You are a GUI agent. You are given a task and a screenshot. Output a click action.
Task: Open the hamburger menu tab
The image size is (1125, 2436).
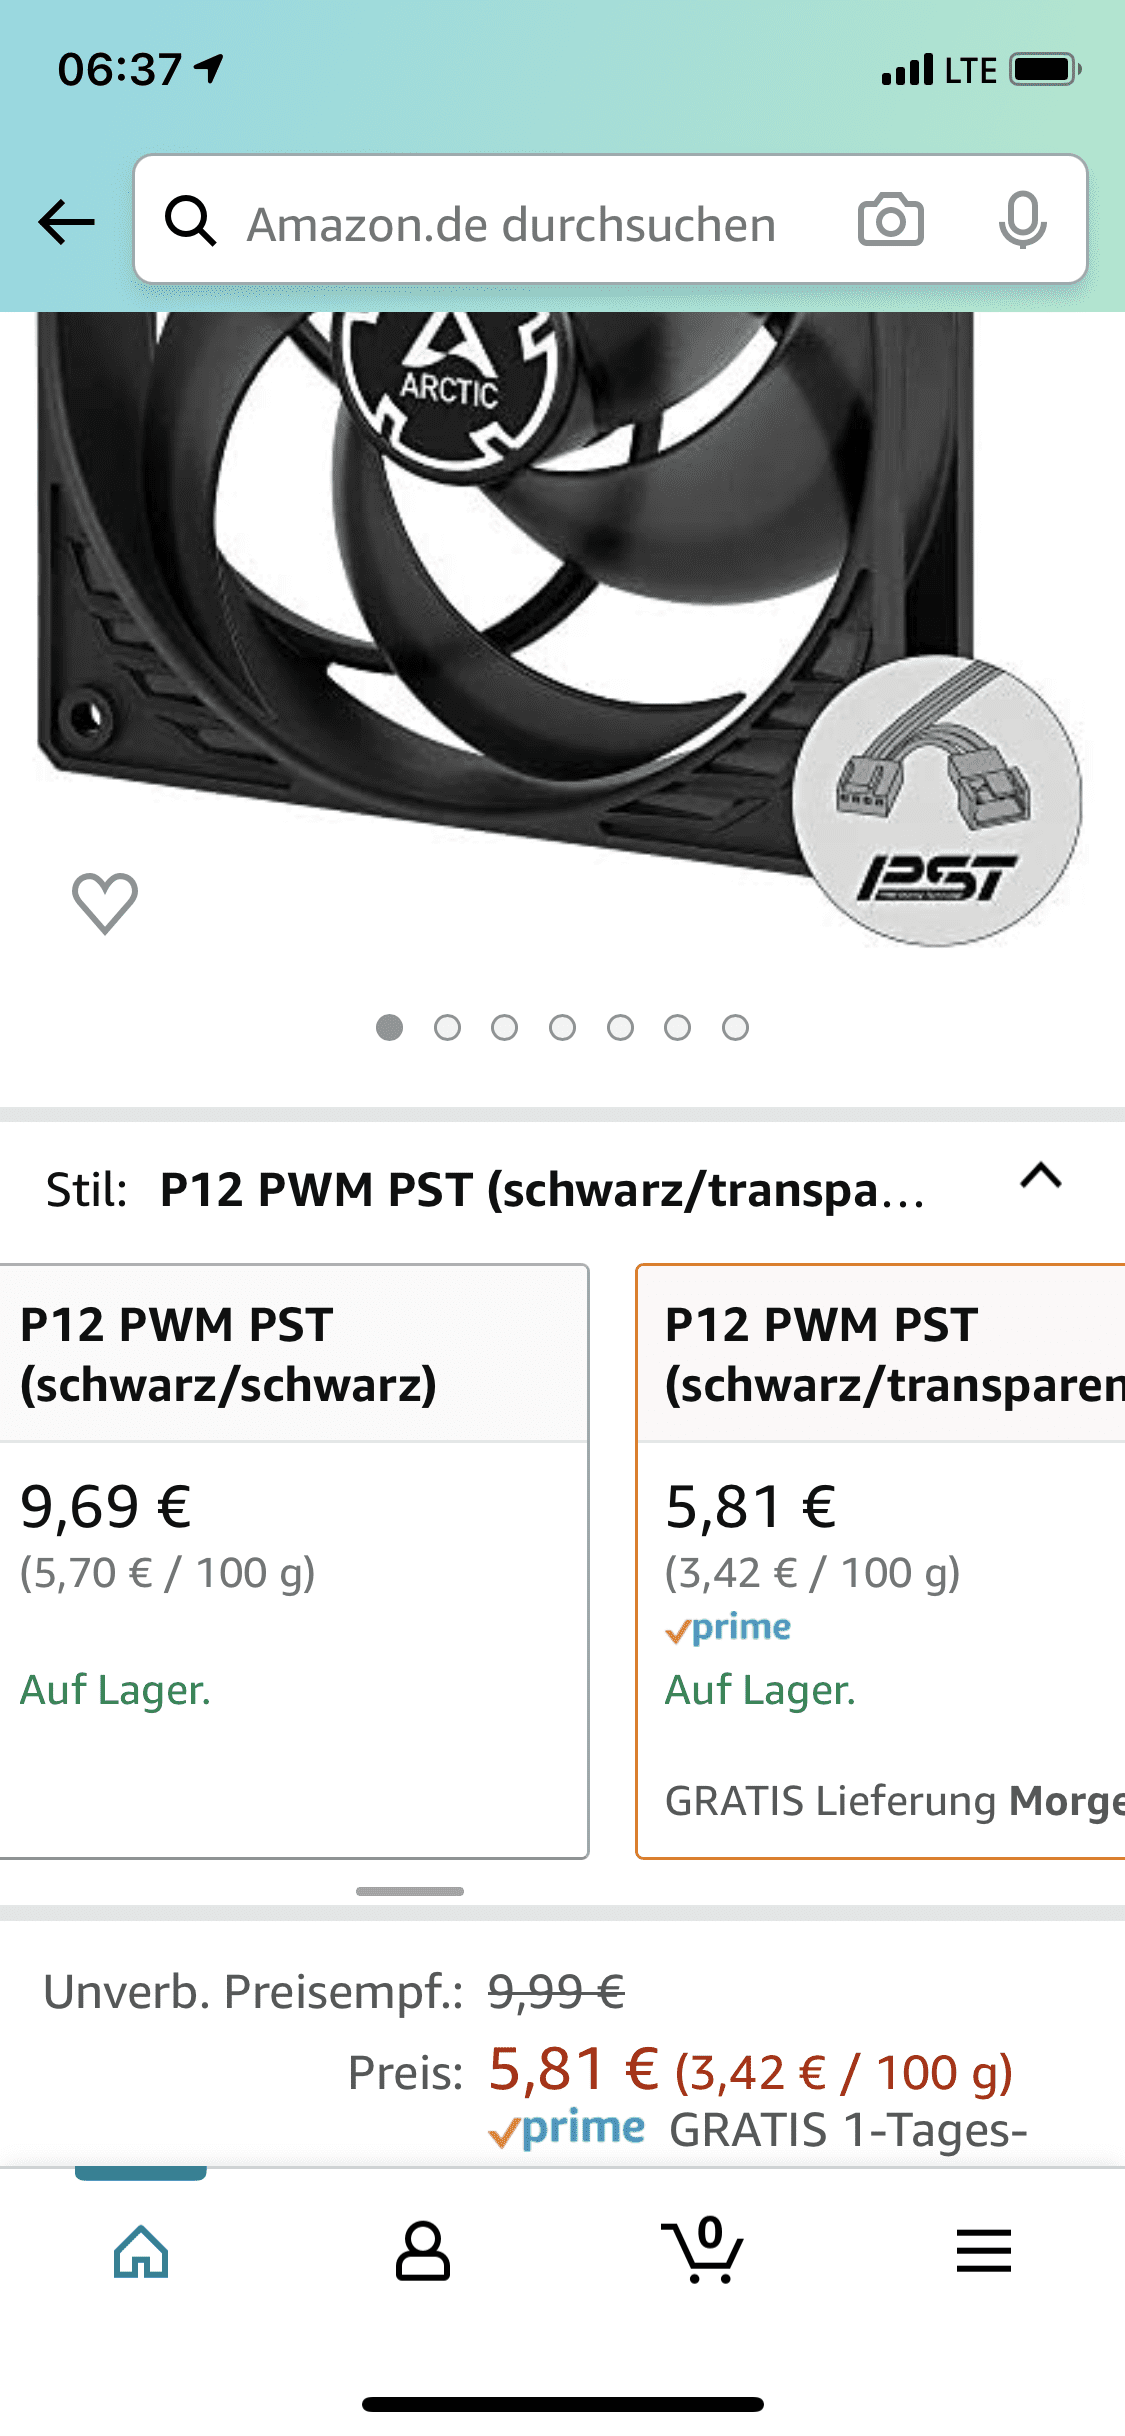click(x=984, y=2251)
